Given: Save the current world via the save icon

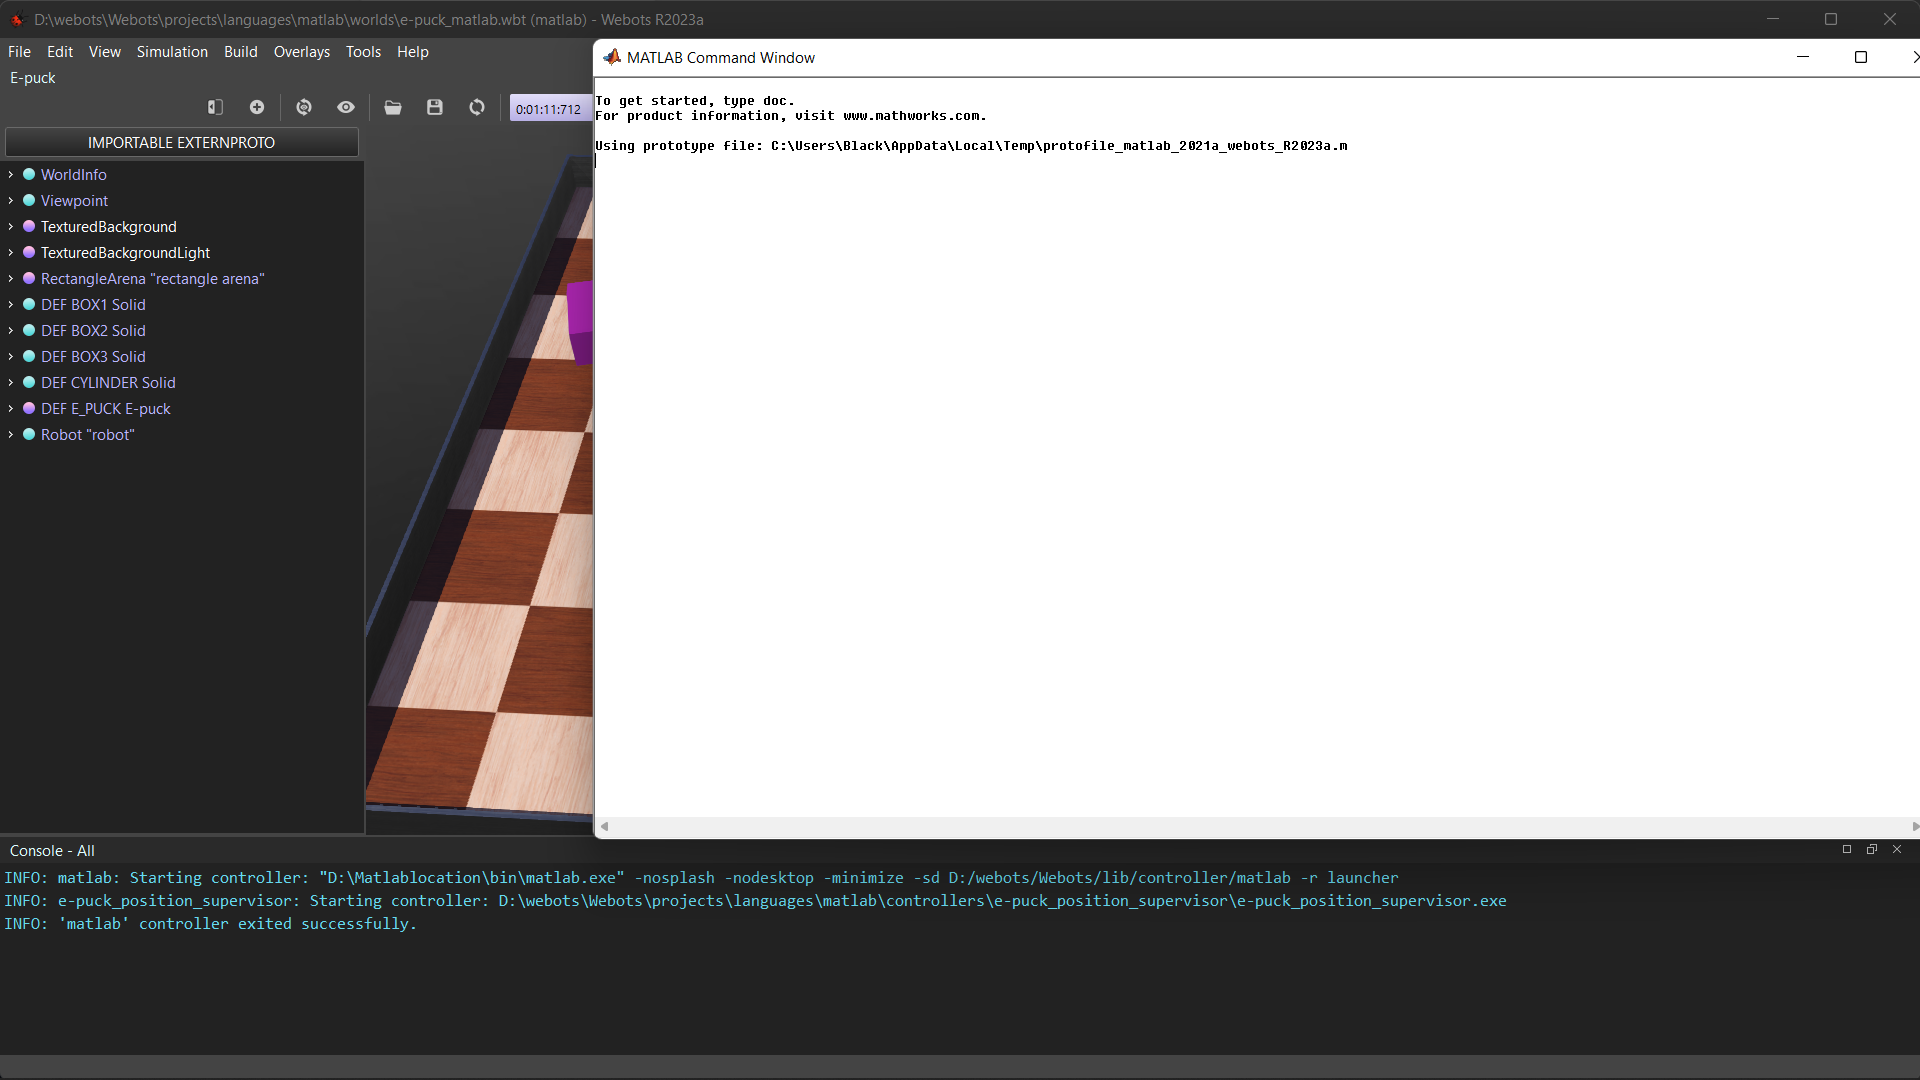Looking at the screenshot, I should (x=434, y=107).
